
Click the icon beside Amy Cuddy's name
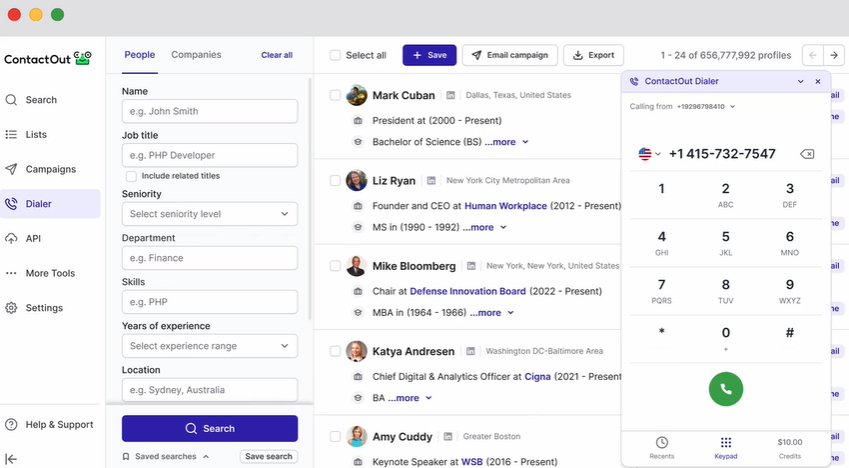point(448,437)
